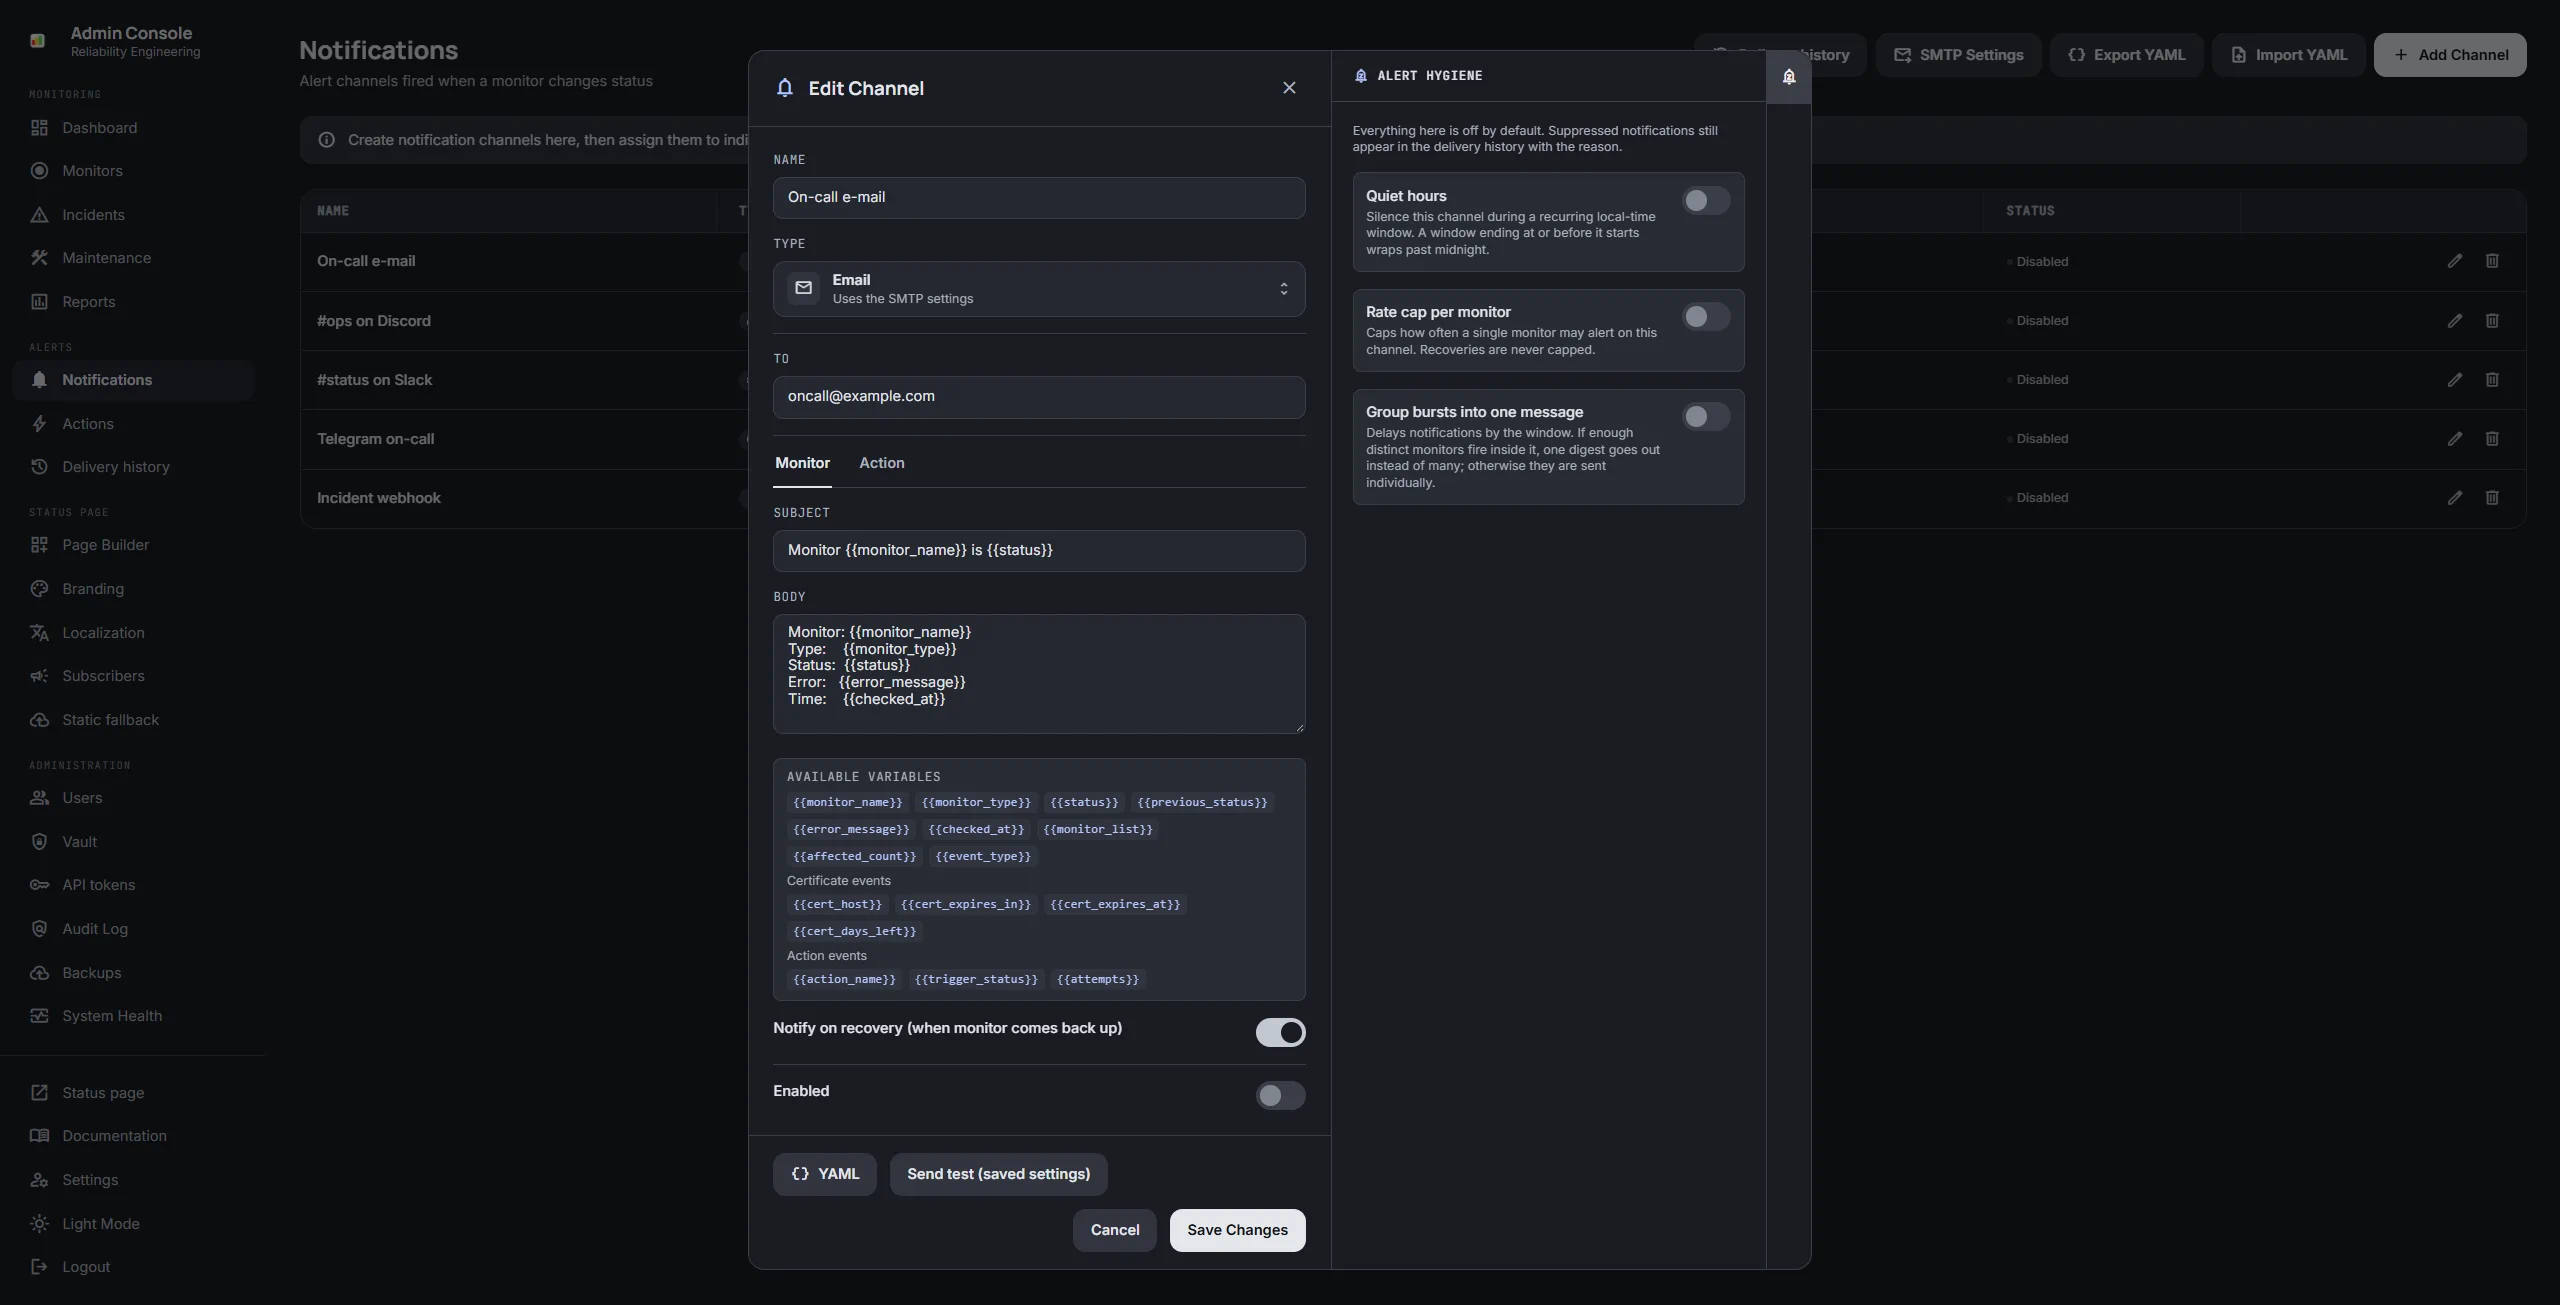Select the Monitor tab
The image size is (2560, 1305).
pyautogui.click(x=802, y=463)
